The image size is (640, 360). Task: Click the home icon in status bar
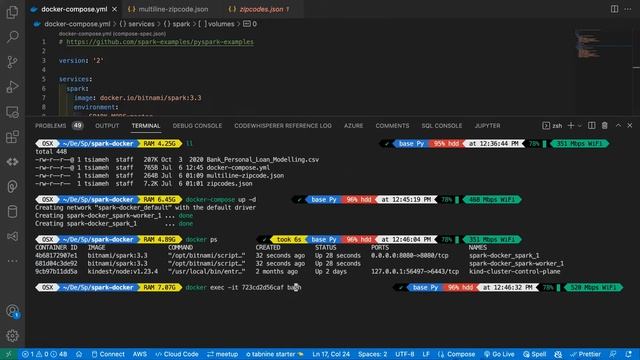click(x=79, y=354)
